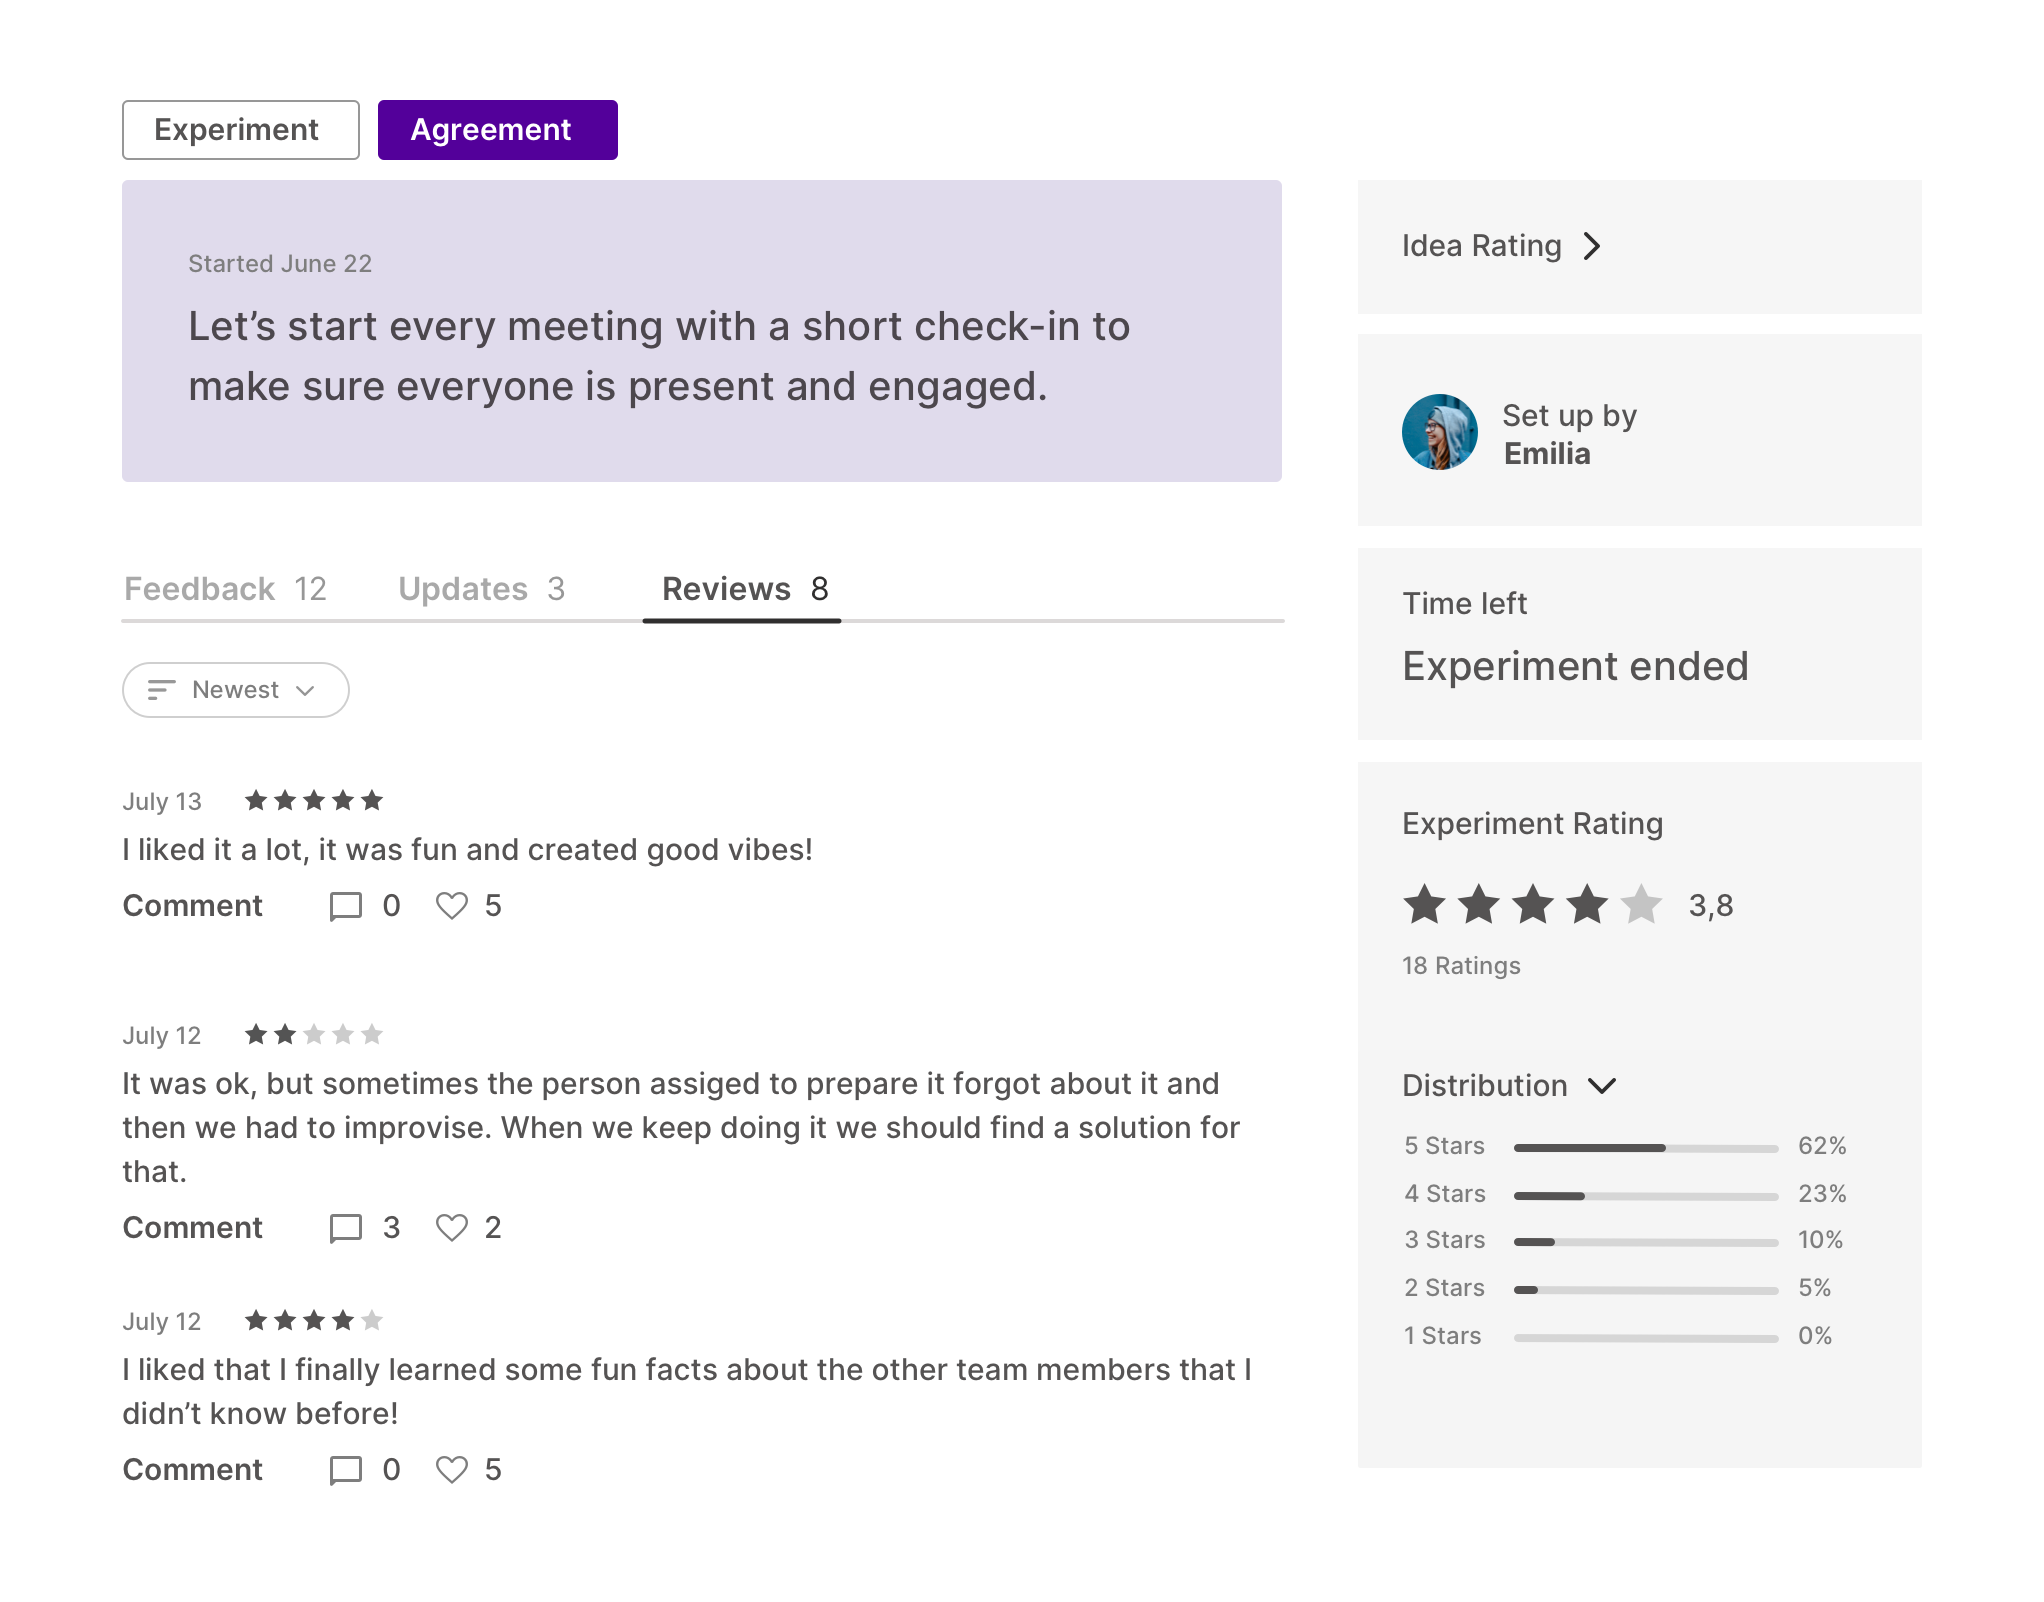
Task: Click the fifth star in Experiment Rating
Action: [1640, 905]
